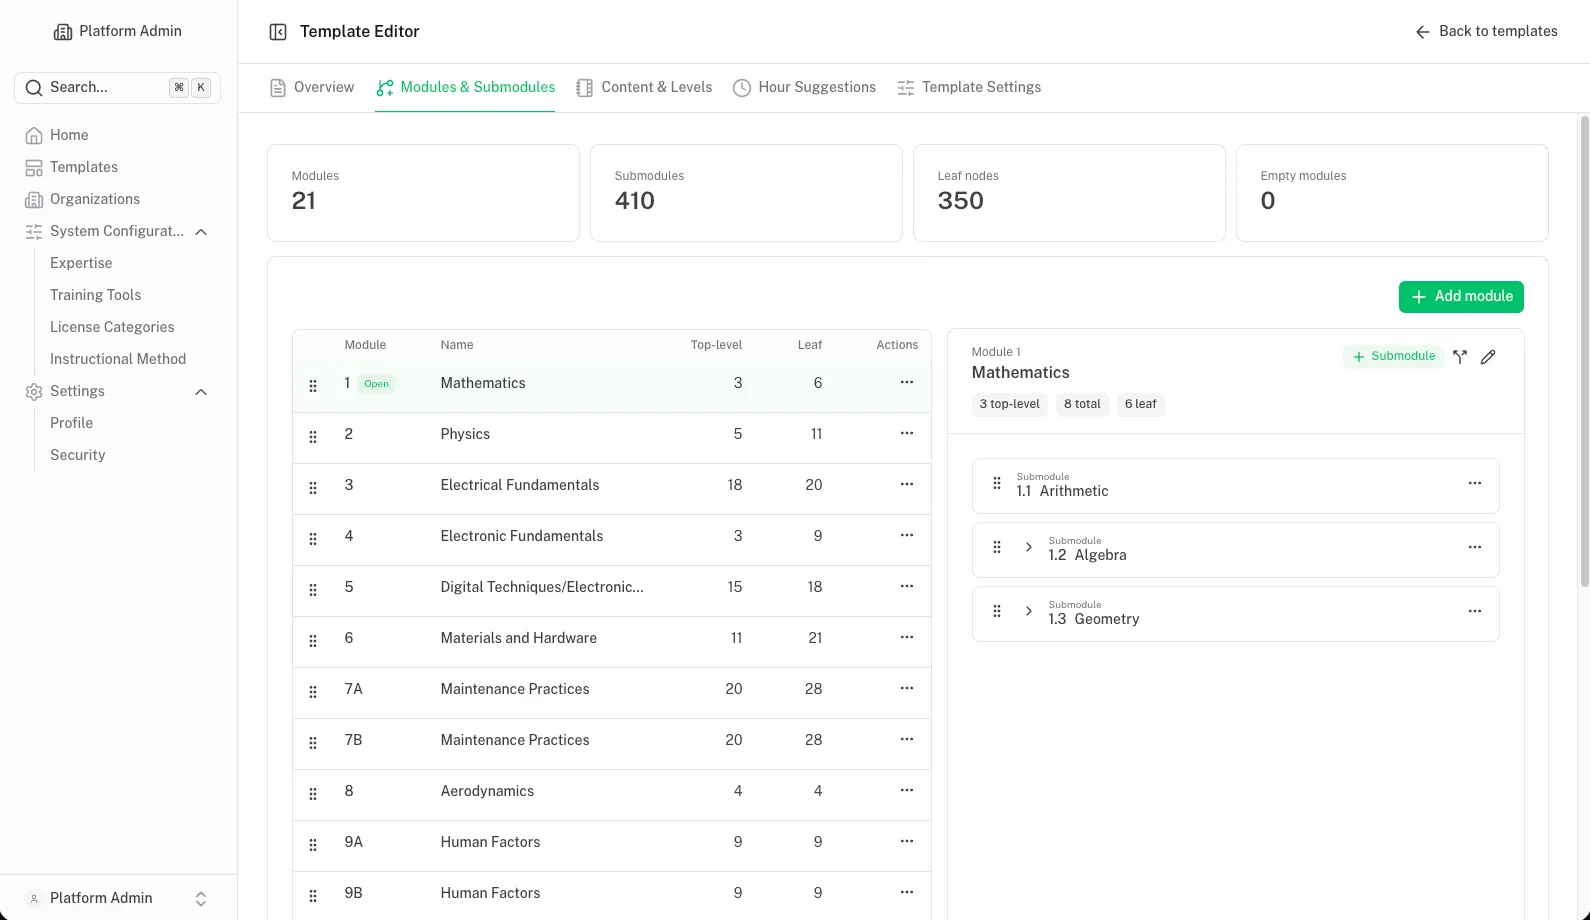The image size is (1590, 920).
Task: Click Digital Techniques/Electronic module name
Action: (542, 587)
